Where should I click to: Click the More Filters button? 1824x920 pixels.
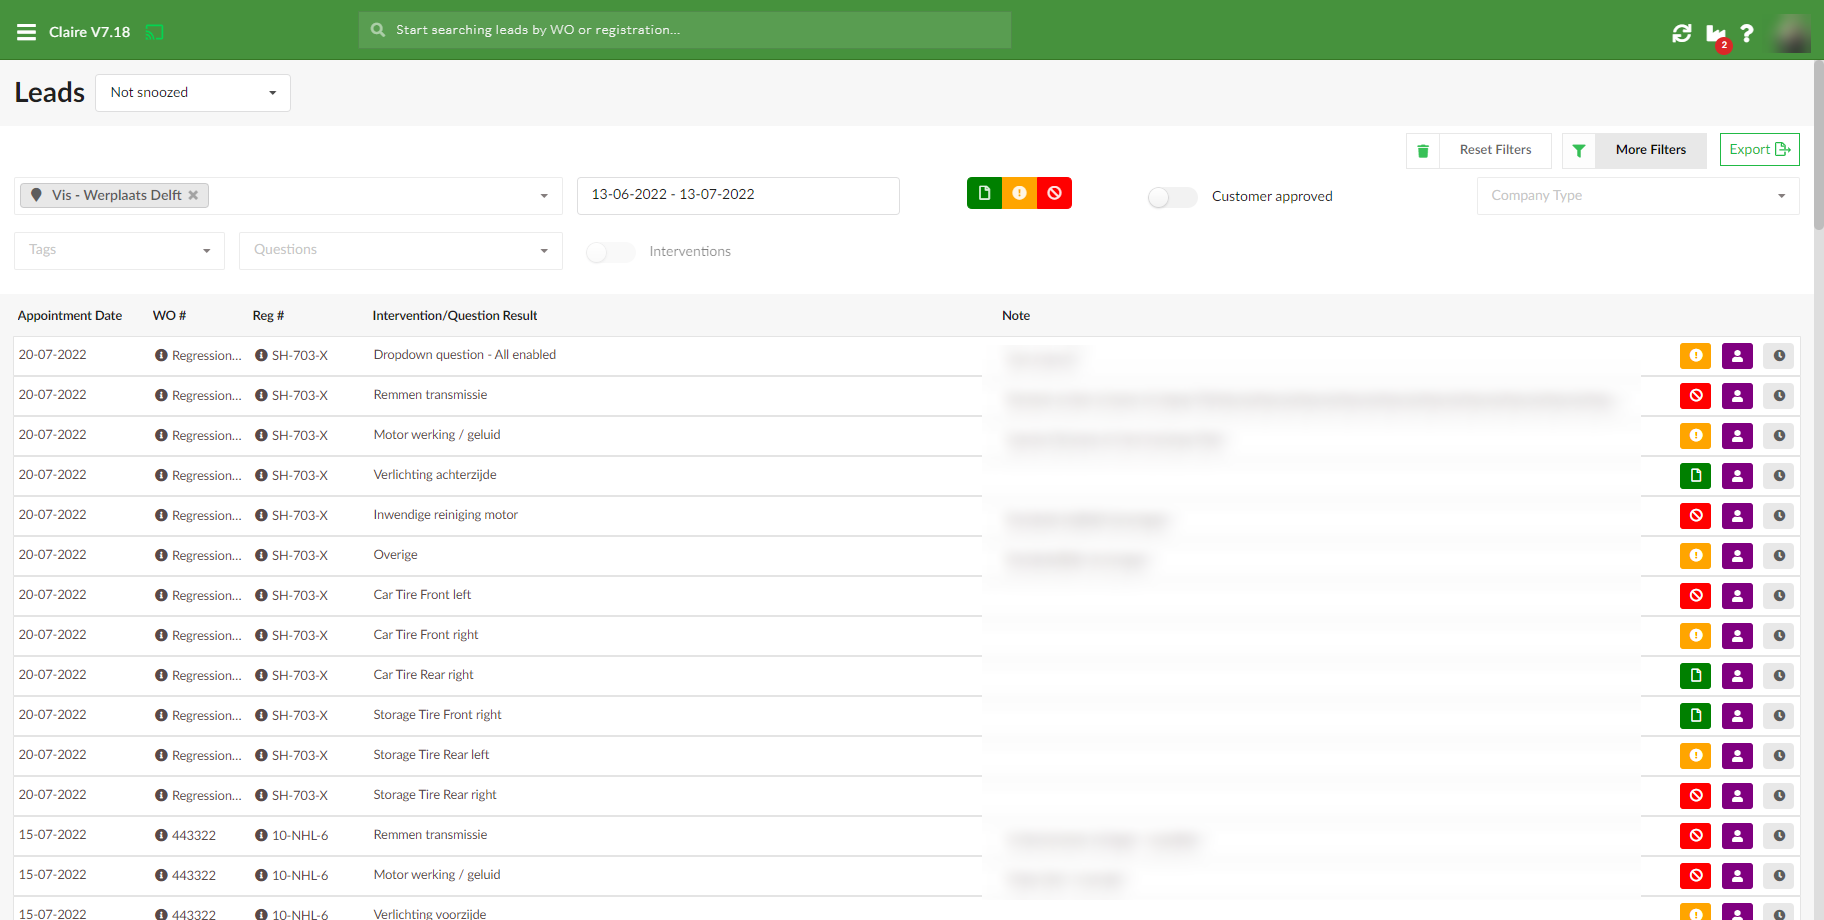(x=1650, y=150)
